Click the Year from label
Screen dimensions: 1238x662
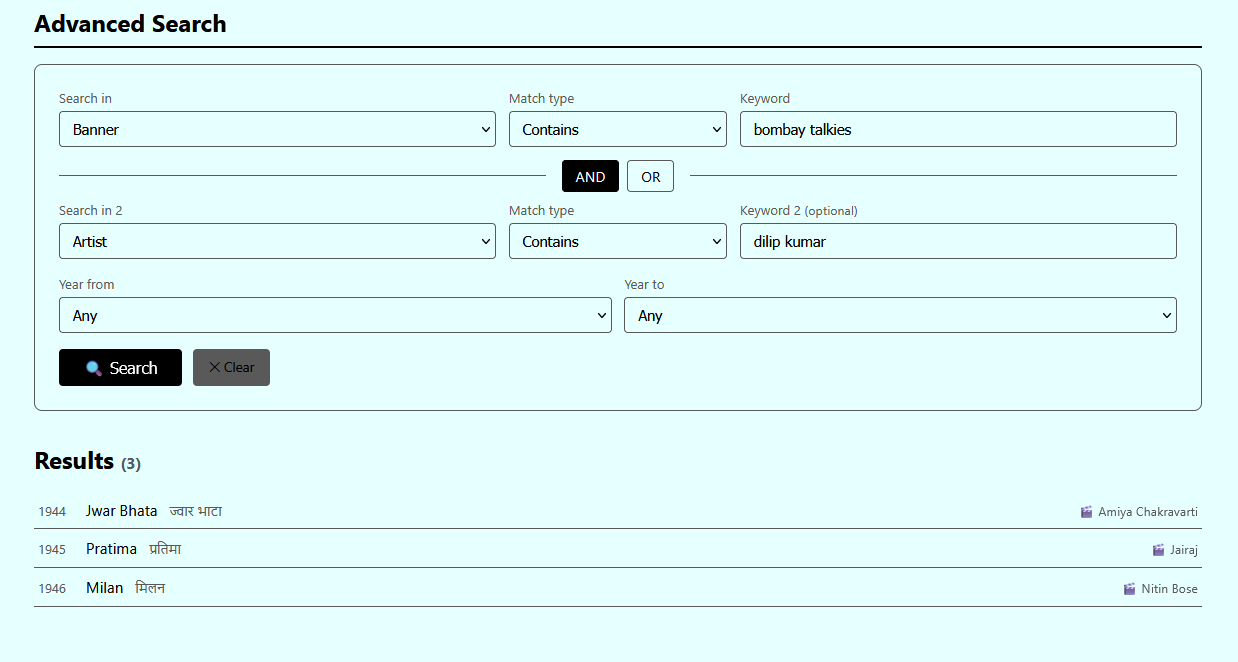[87, 285]
